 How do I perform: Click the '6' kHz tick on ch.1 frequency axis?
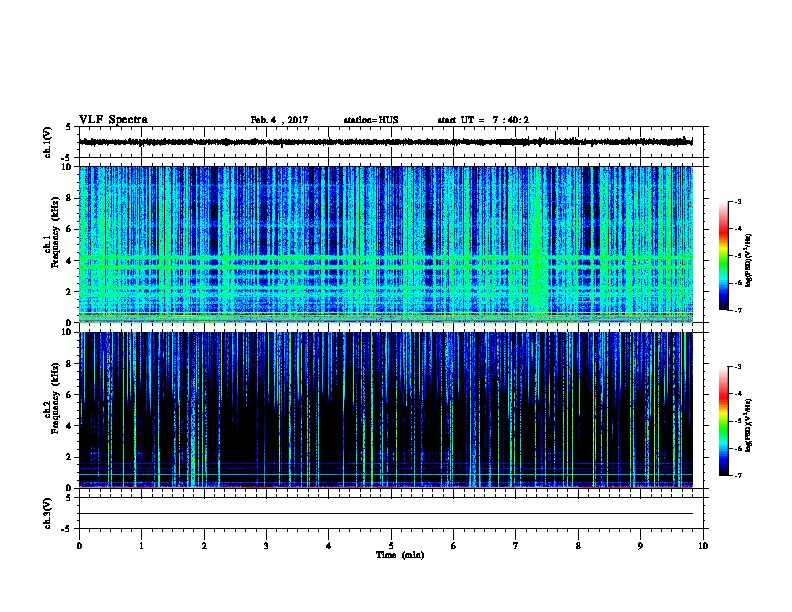pos(69,229)
